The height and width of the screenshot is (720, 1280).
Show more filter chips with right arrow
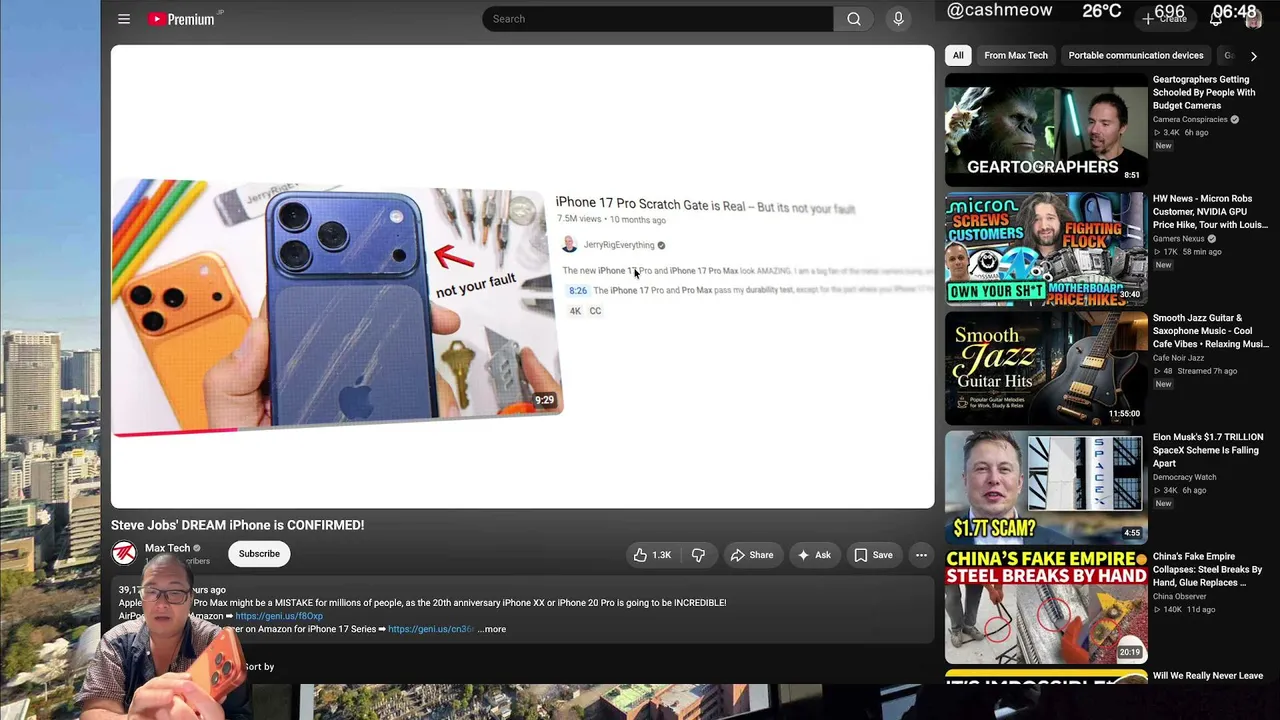point(1253,56)
